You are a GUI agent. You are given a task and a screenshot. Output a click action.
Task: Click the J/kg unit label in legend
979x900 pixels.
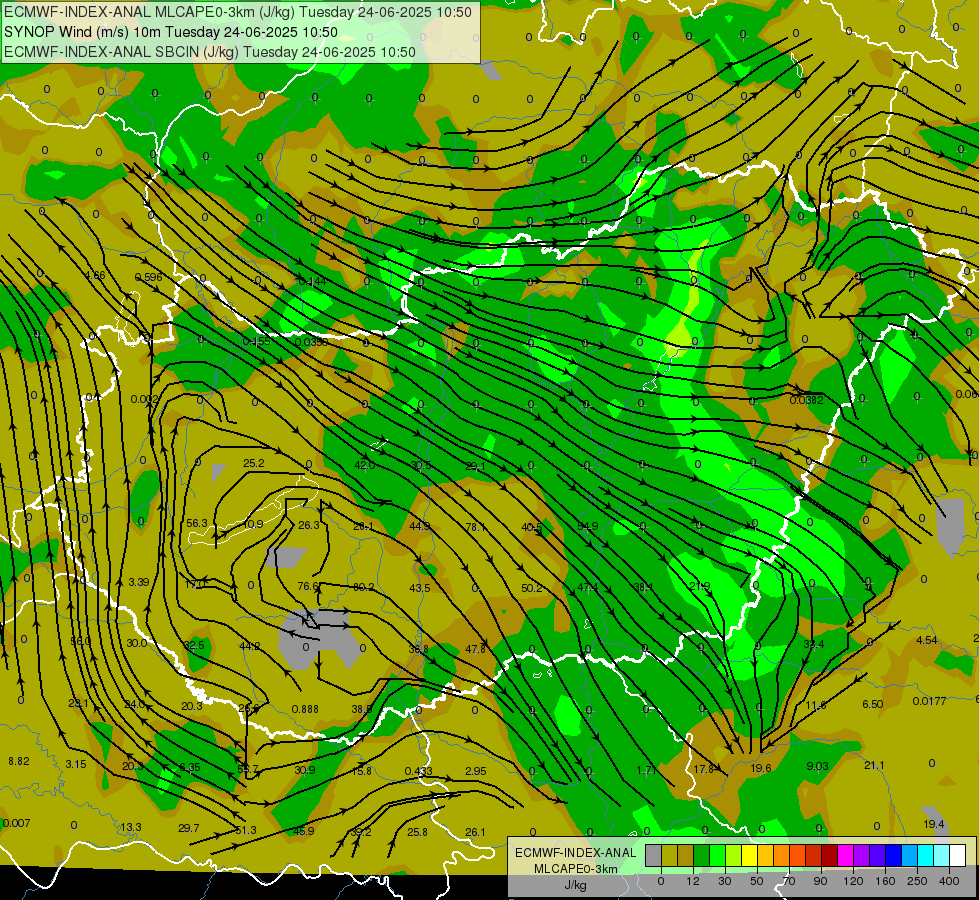click(575, 885)
